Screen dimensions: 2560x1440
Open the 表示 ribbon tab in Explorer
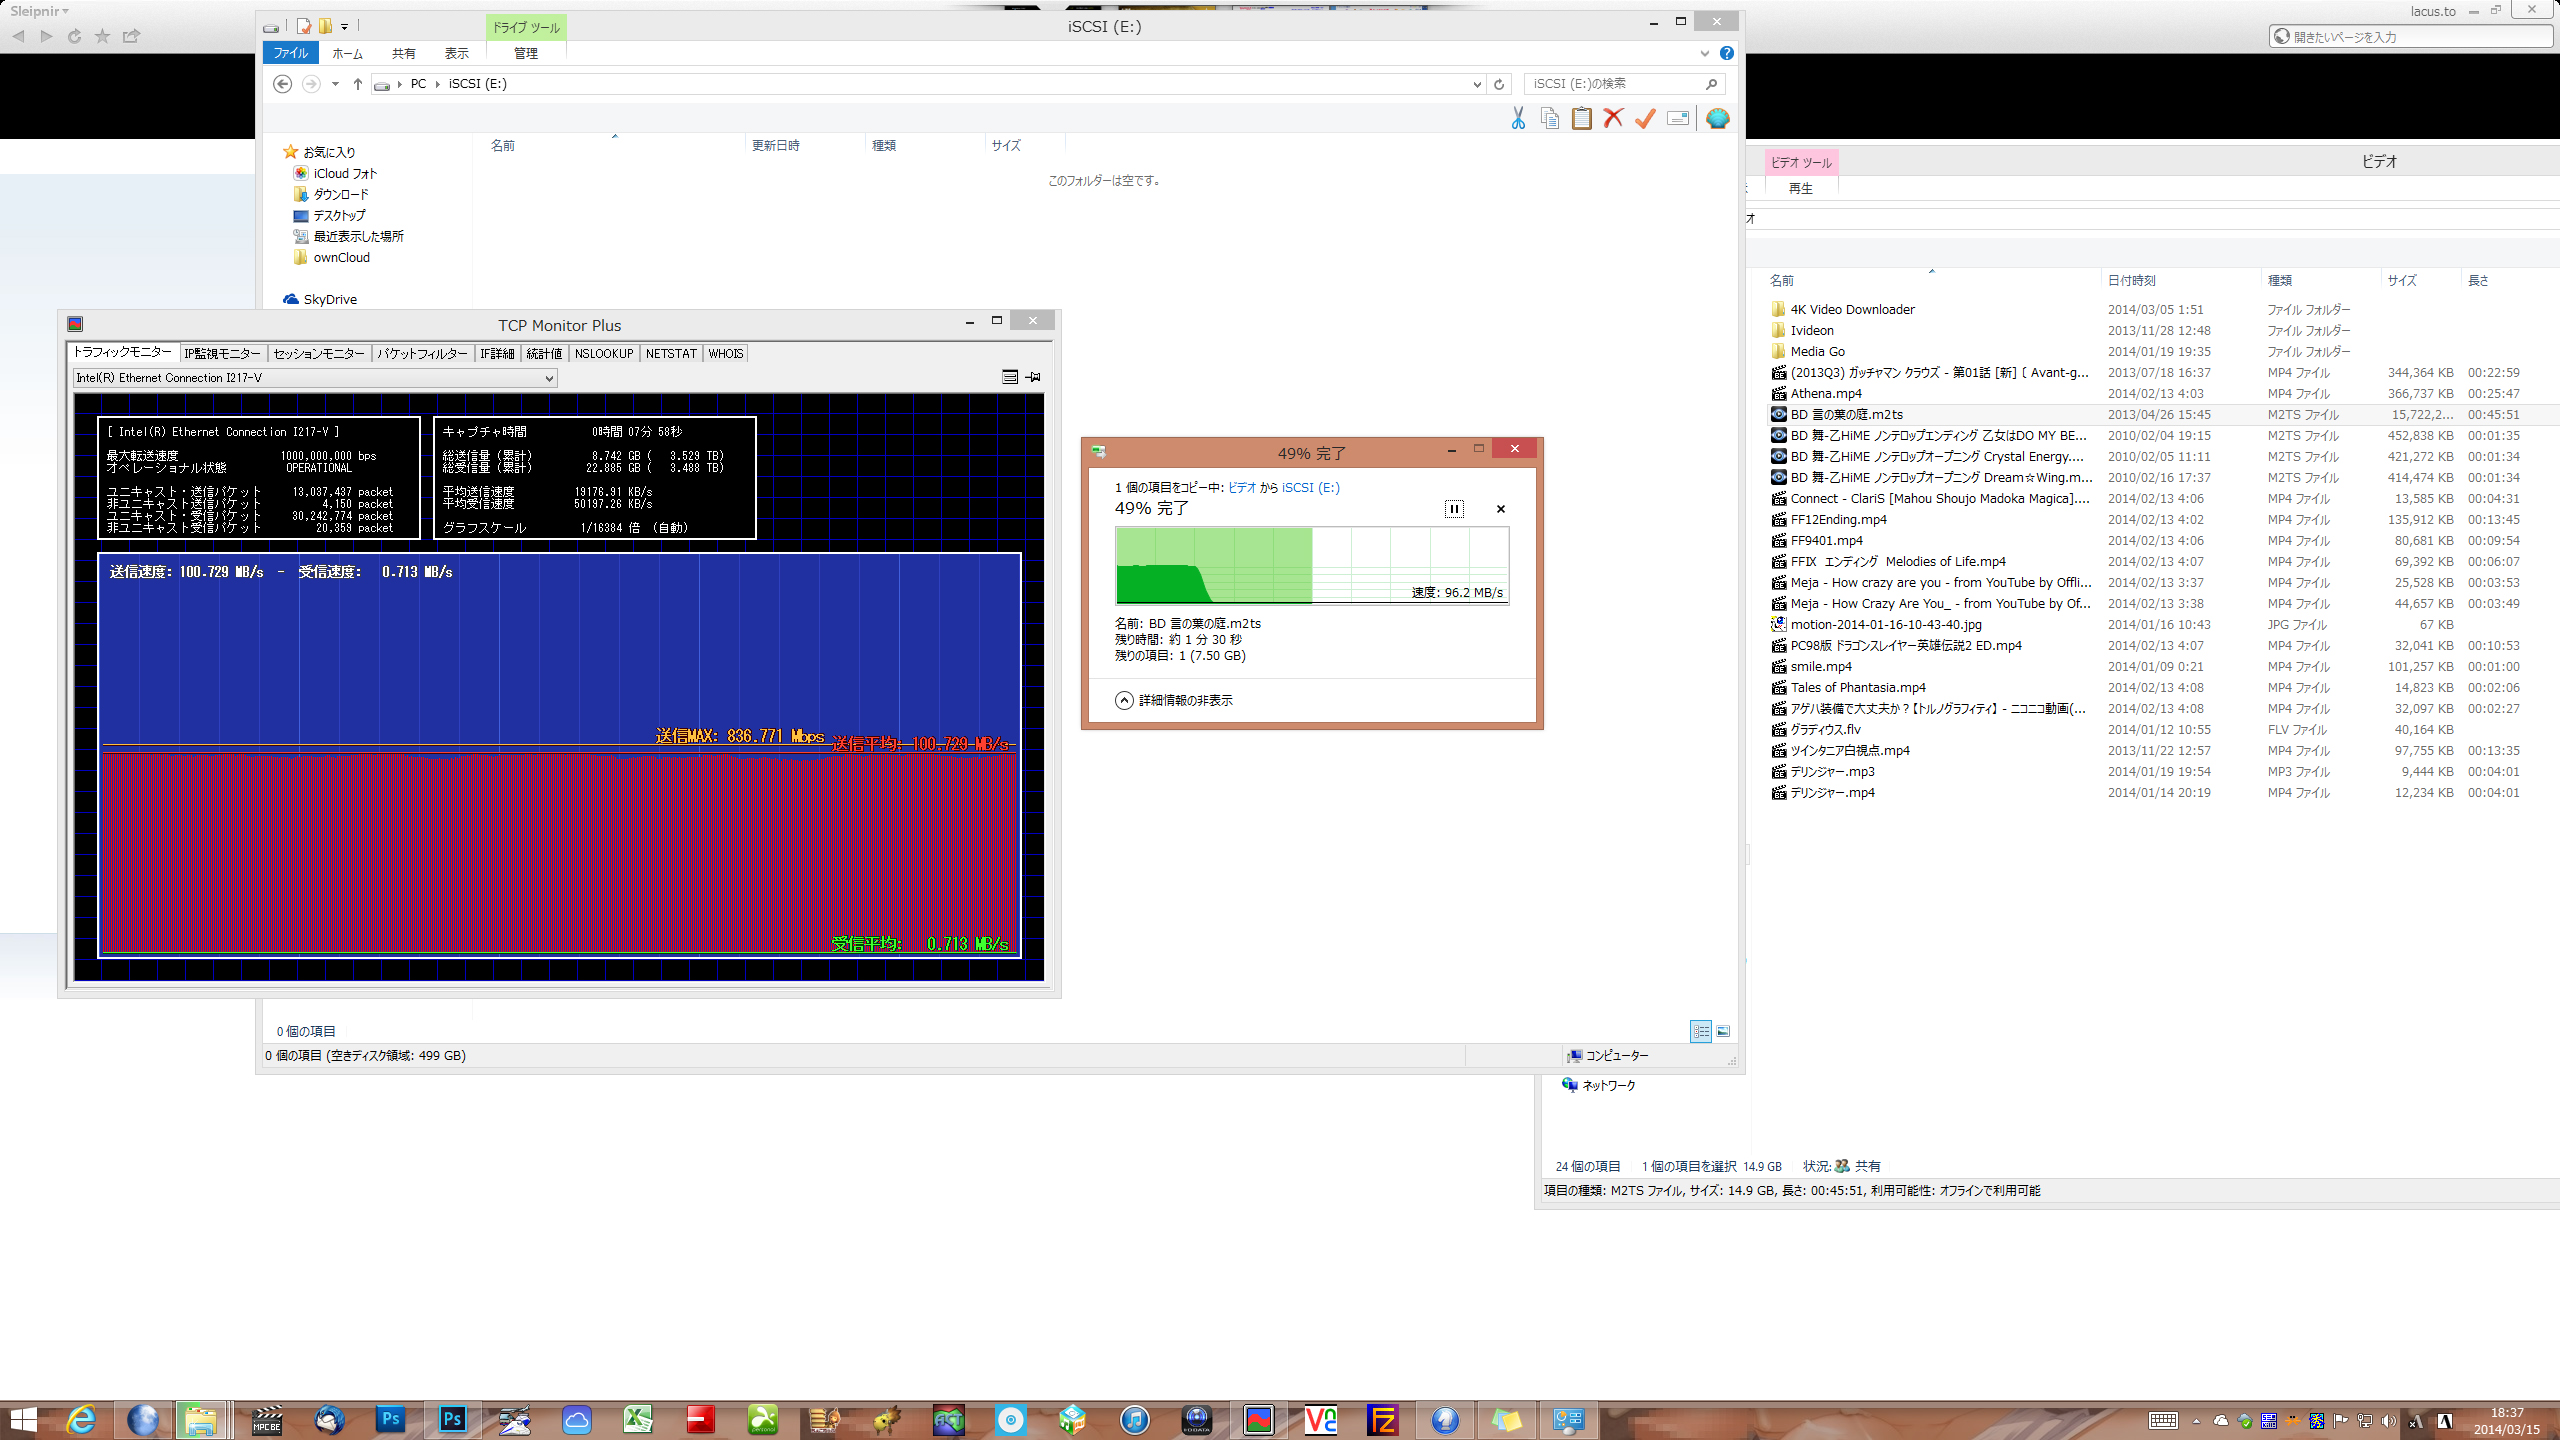[x=456, y=53]
